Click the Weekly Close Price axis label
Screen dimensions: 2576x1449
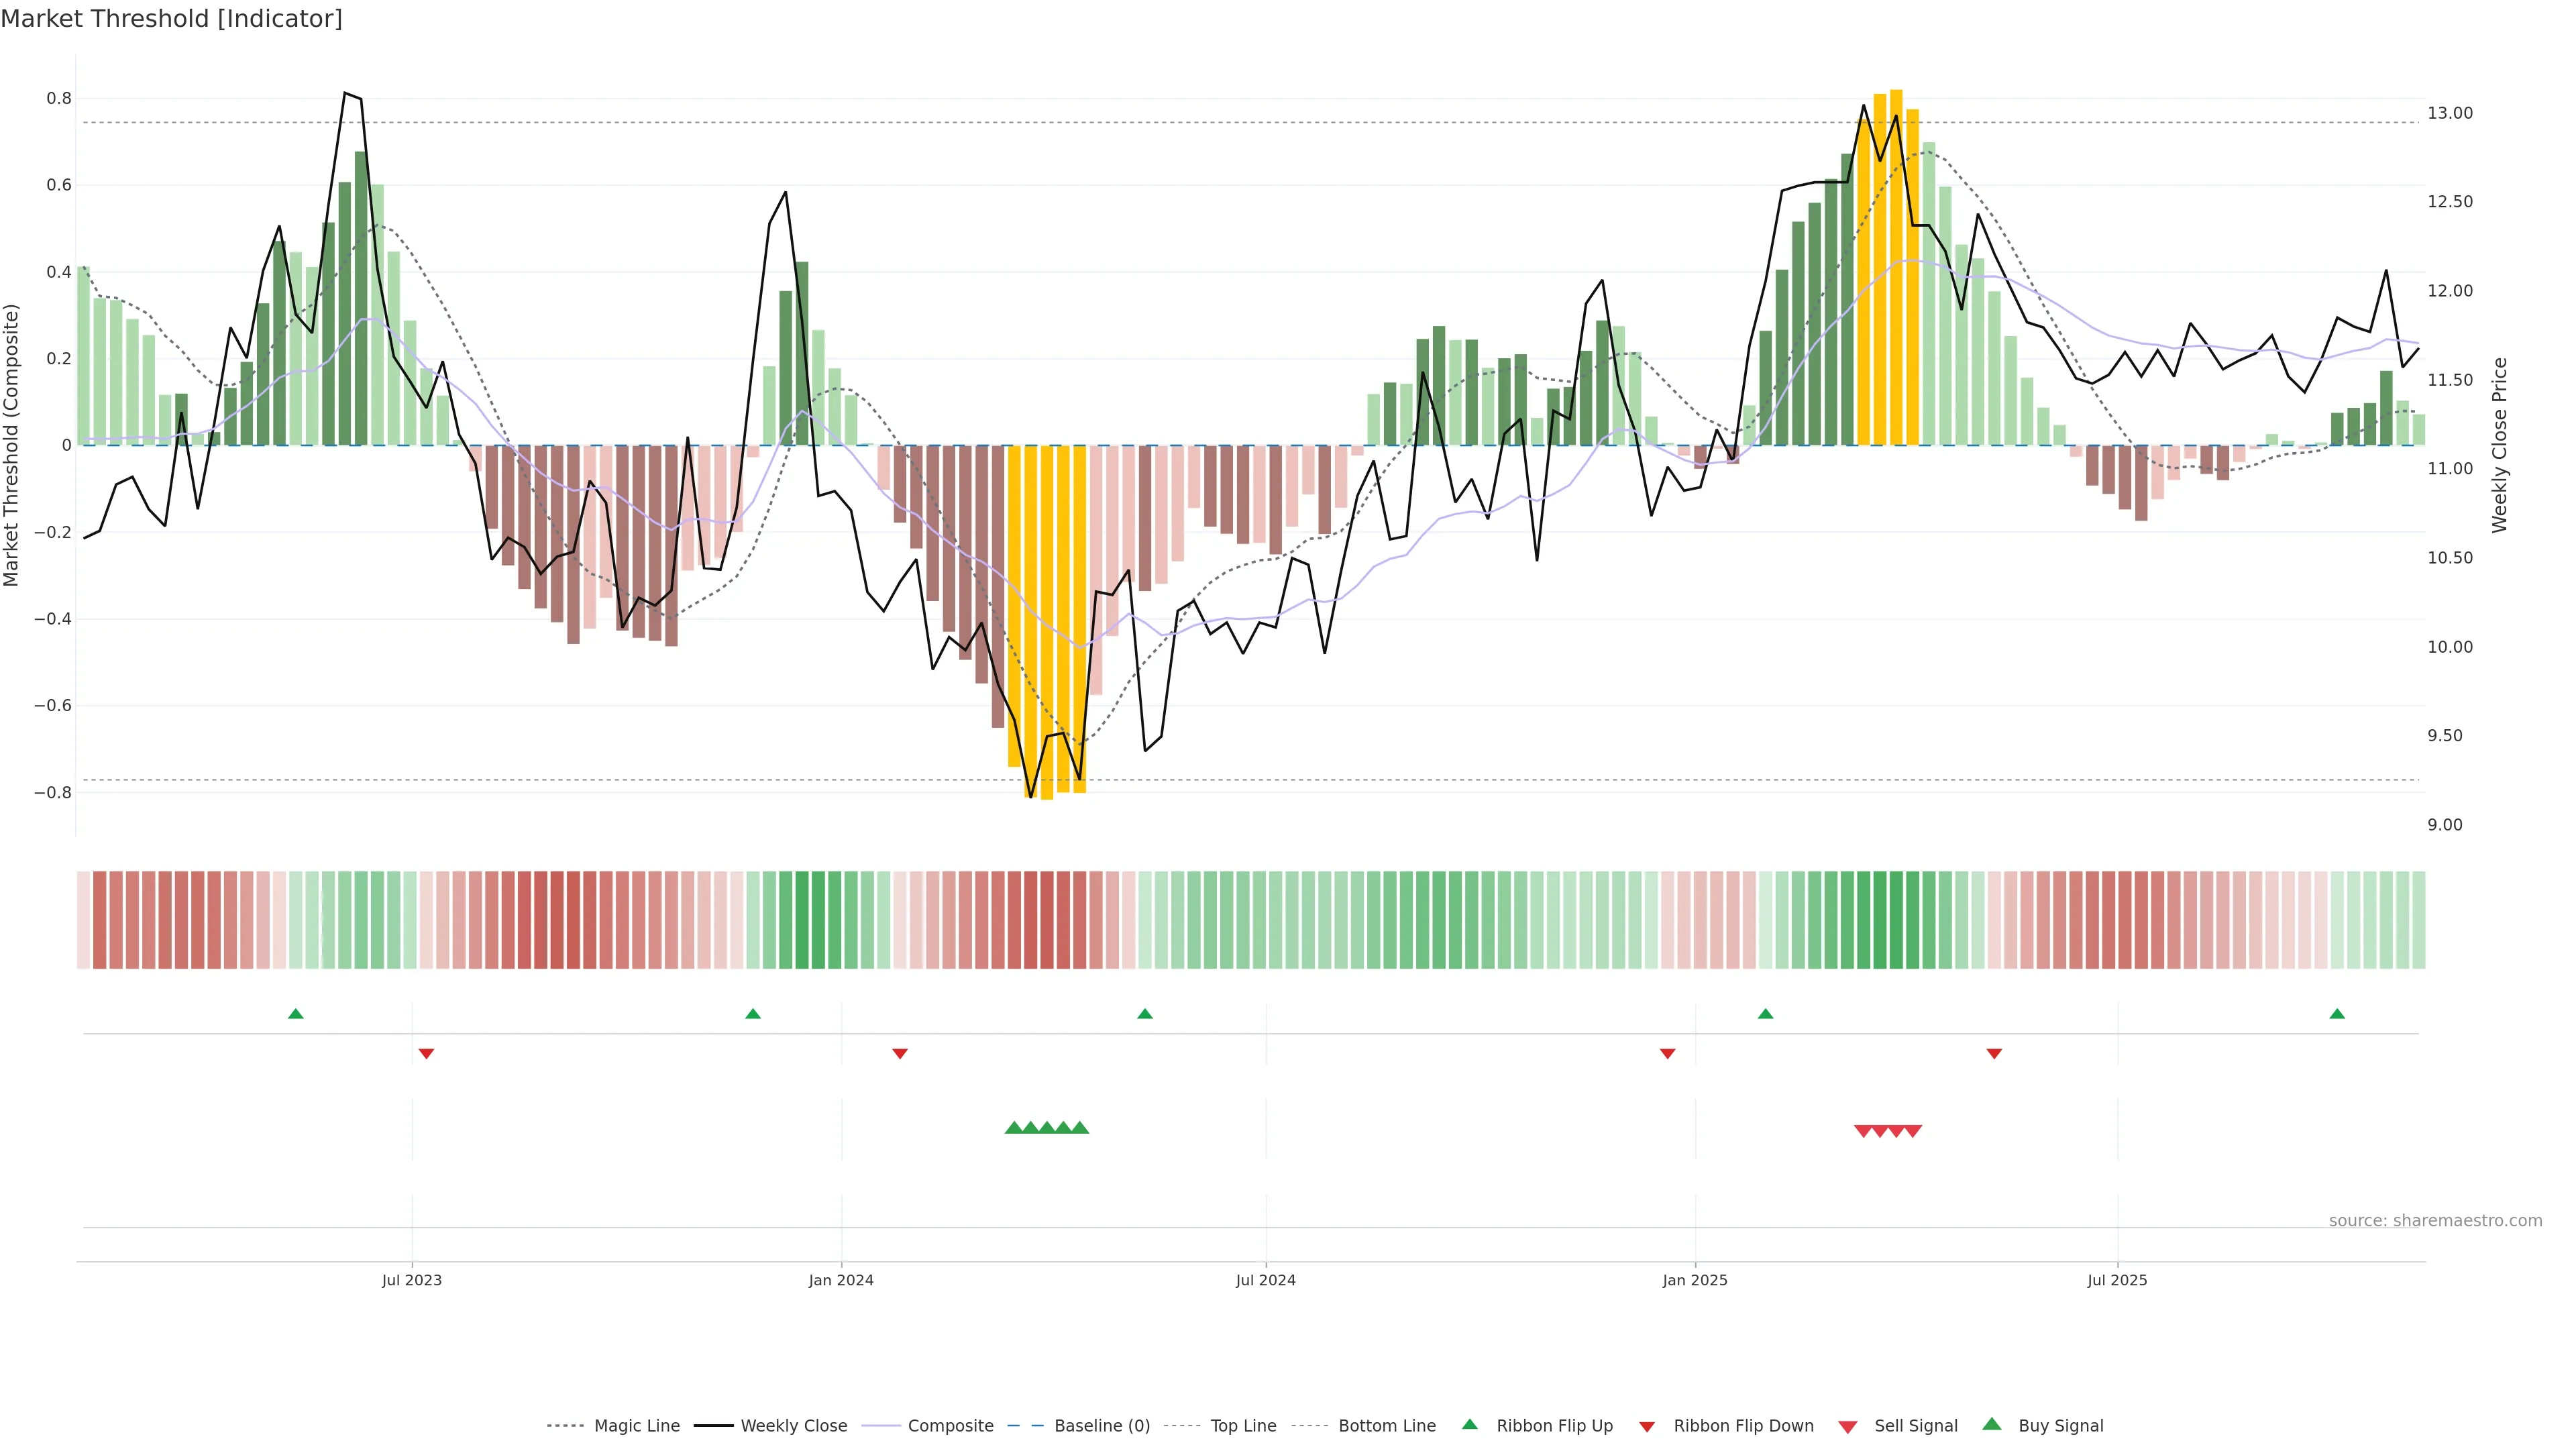coord(2499,445)
